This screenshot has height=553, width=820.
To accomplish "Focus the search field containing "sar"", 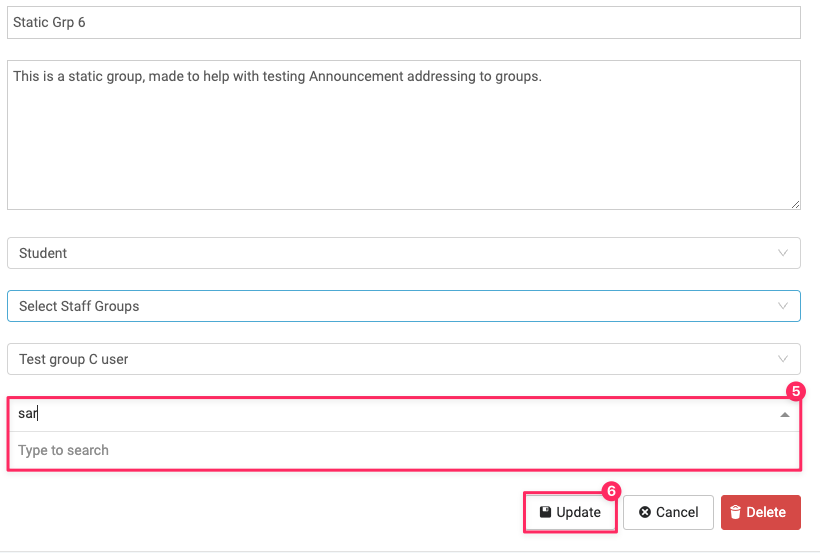I will click(390, 414).
